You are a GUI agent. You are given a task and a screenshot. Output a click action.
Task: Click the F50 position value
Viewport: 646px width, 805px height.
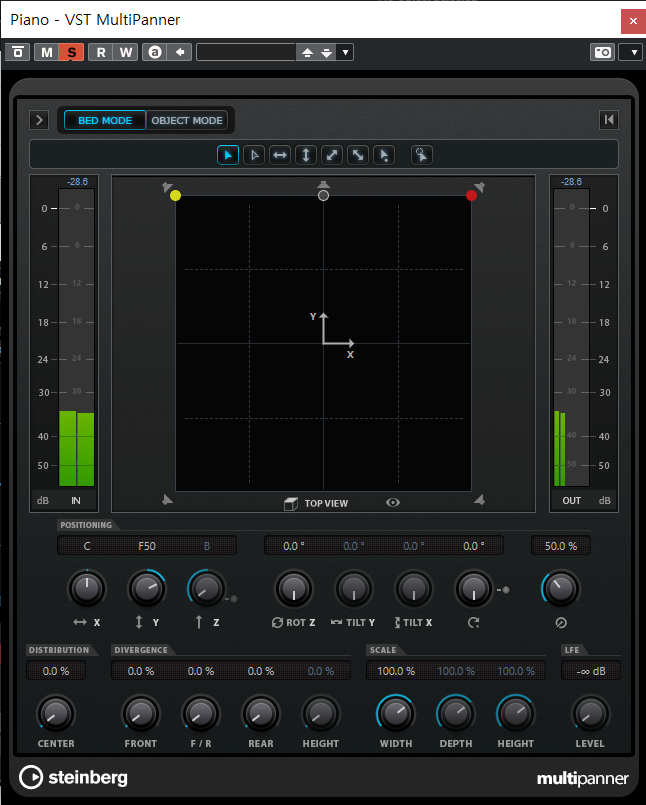pyautogui.click(x=147, y=546)
